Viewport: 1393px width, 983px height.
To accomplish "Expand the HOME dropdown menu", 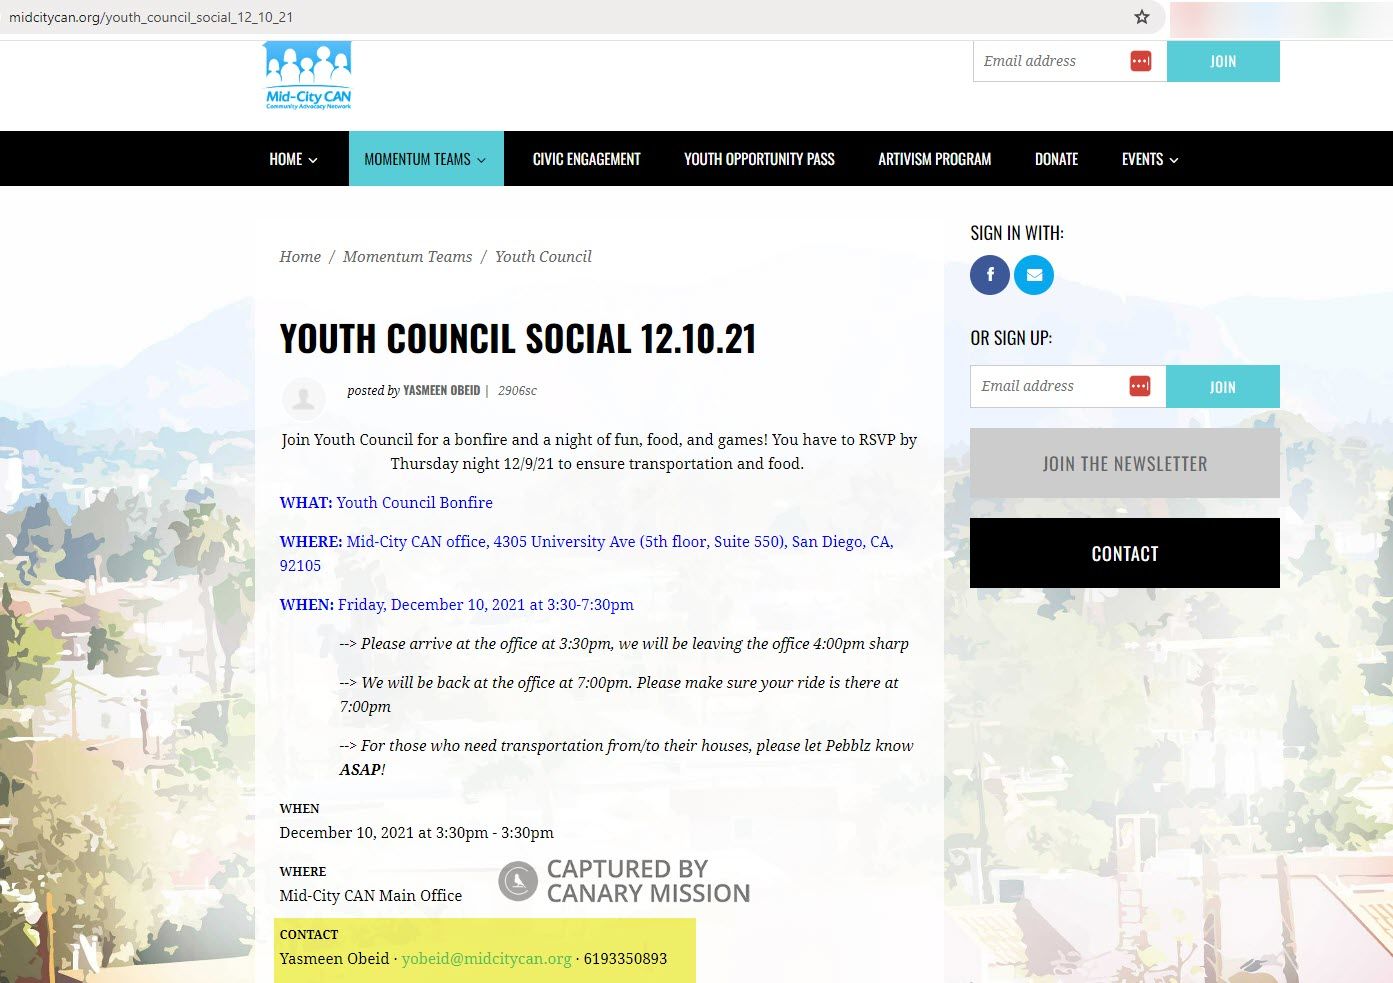I will click(292, 158).
